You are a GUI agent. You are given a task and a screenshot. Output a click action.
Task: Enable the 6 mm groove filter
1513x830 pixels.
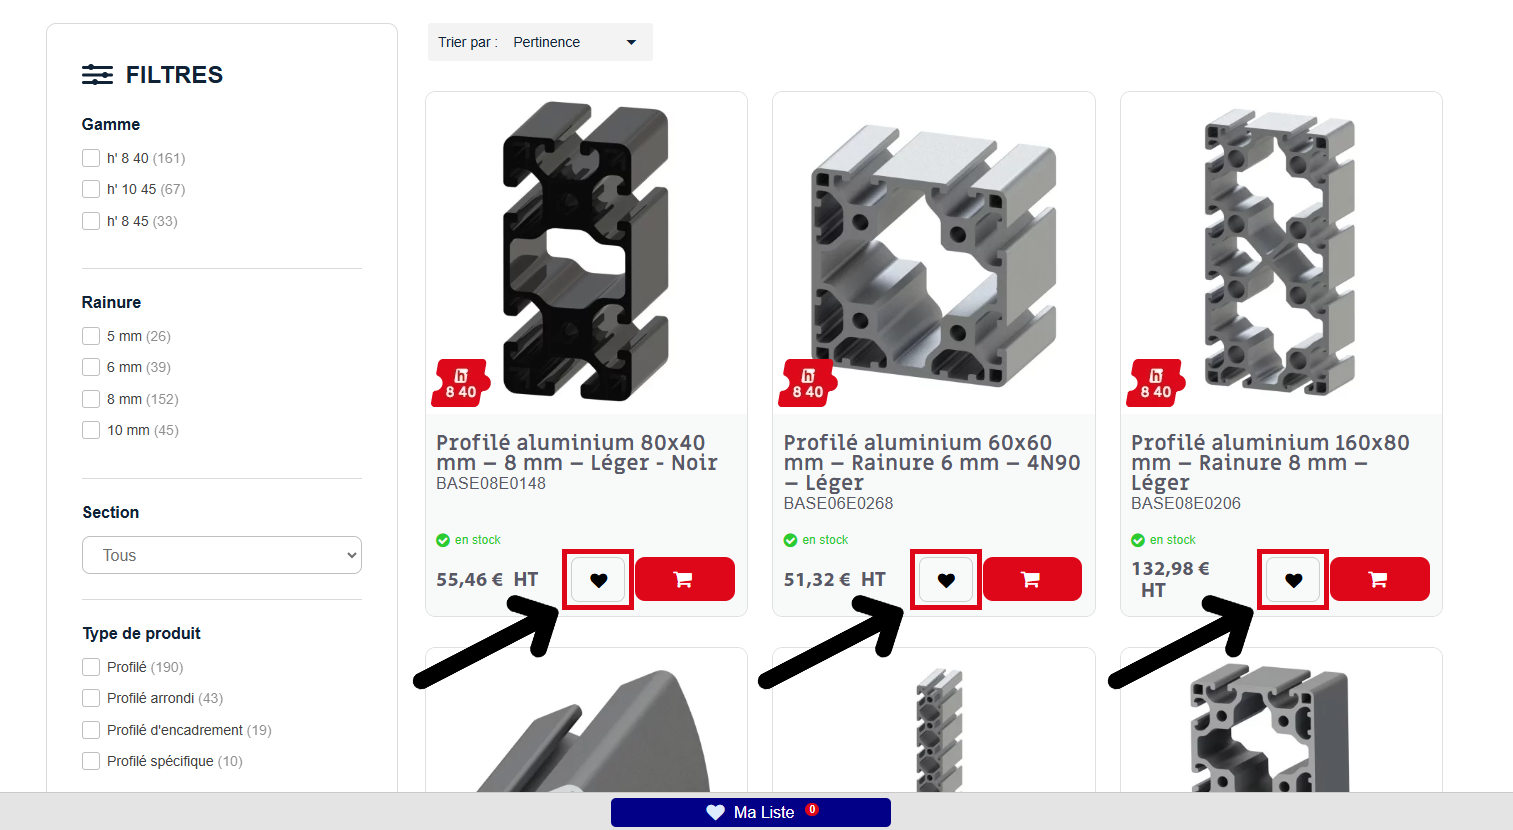tap(91, 367)
